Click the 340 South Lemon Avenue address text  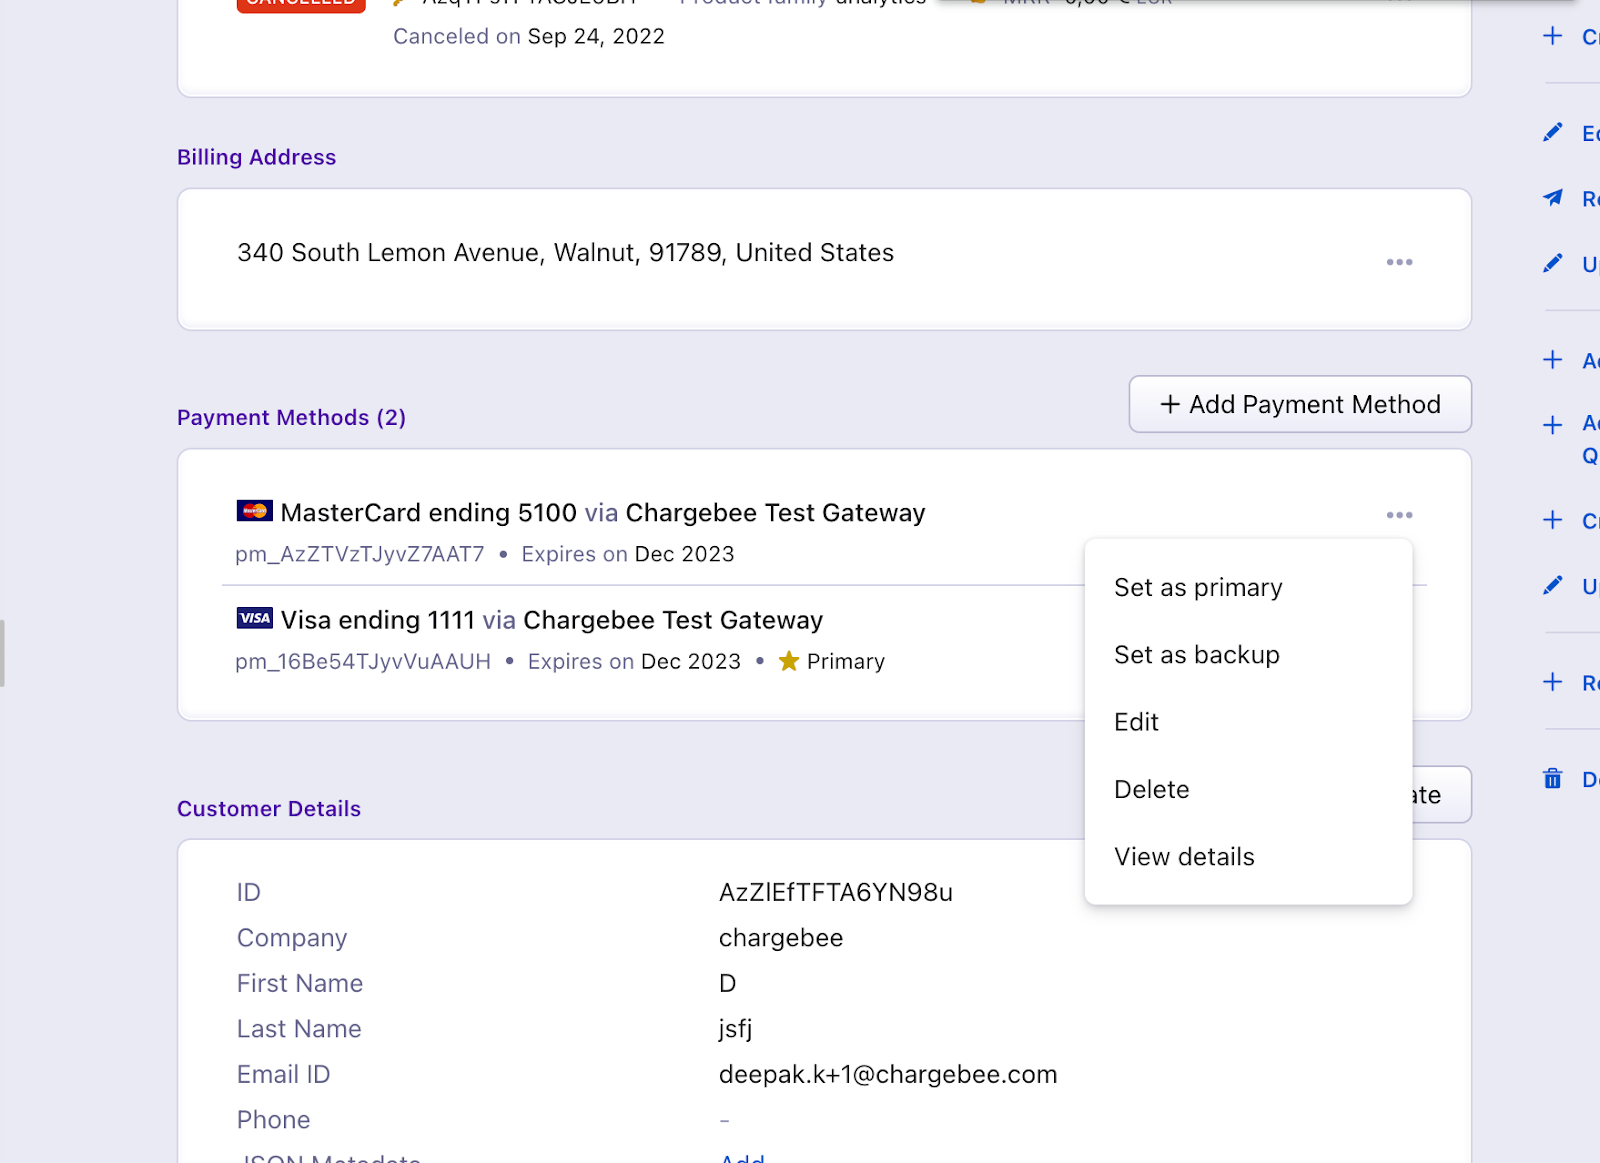[565, 253]
